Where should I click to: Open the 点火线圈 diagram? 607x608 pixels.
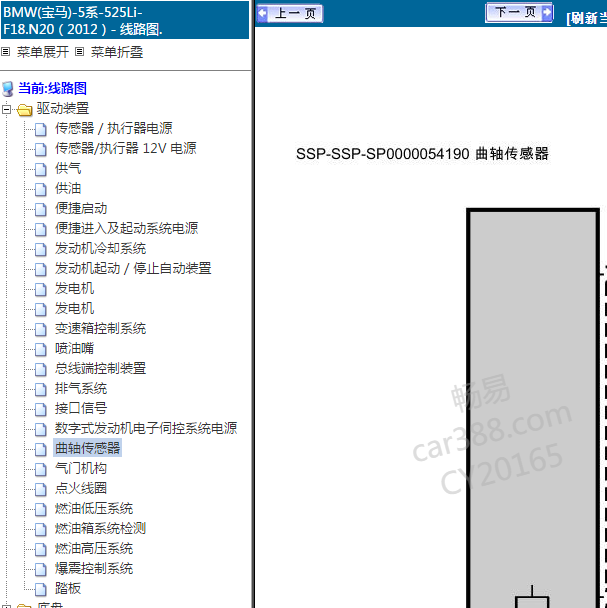point(81,488)
